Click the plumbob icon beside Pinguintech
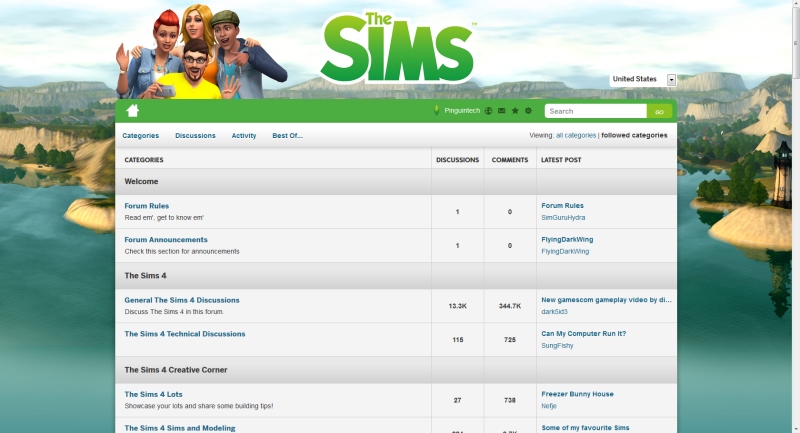 (x=436, y=110)
